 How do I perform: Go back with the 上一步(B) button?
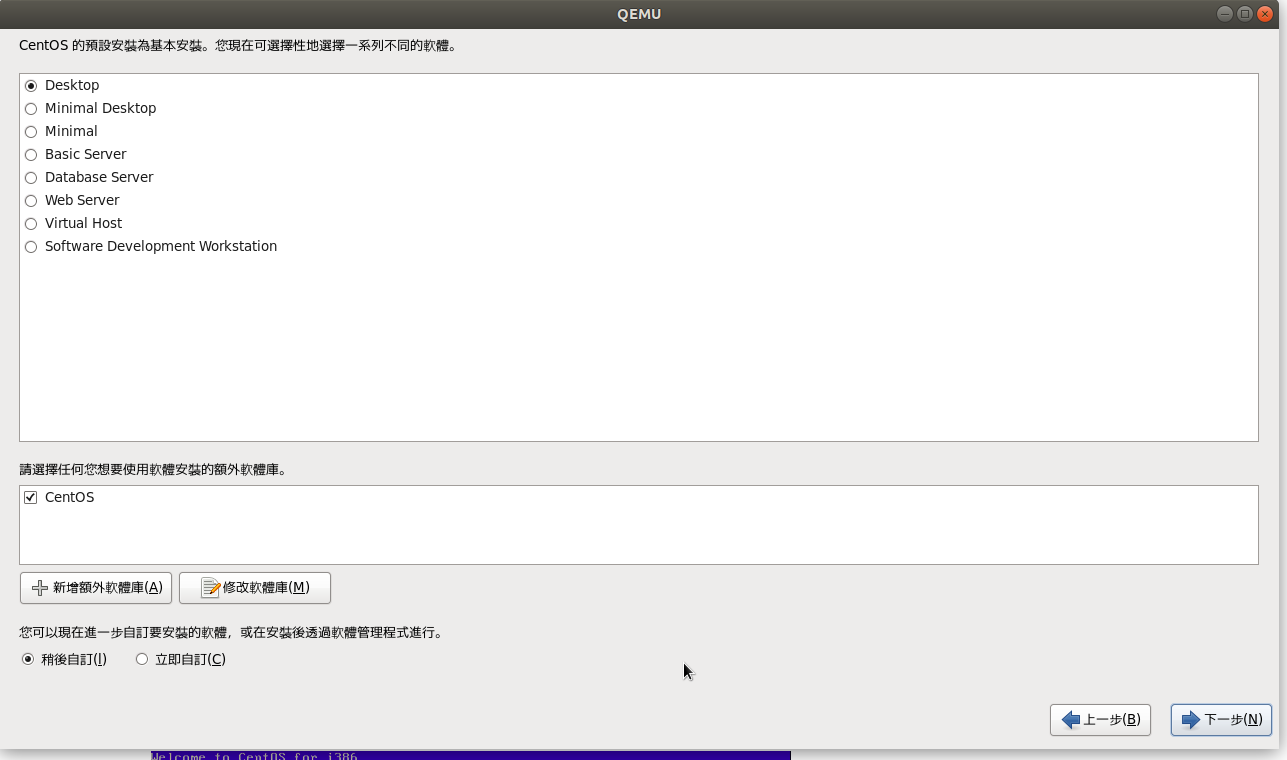pos(1101,720)
